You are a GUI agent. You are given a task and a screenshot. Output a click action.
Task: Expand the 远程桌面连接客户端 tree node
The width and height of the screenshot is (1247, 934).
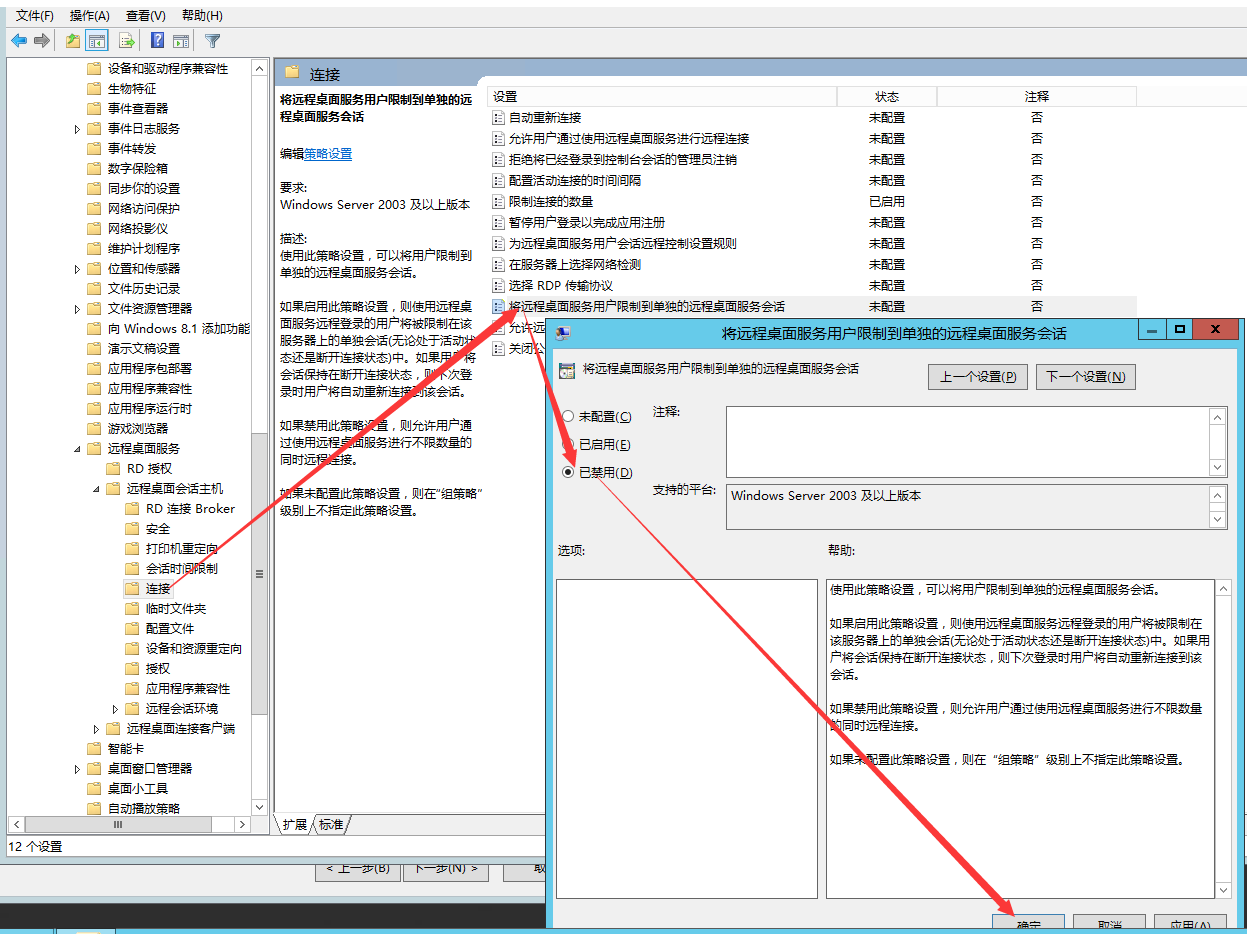[x=97, y=729]
